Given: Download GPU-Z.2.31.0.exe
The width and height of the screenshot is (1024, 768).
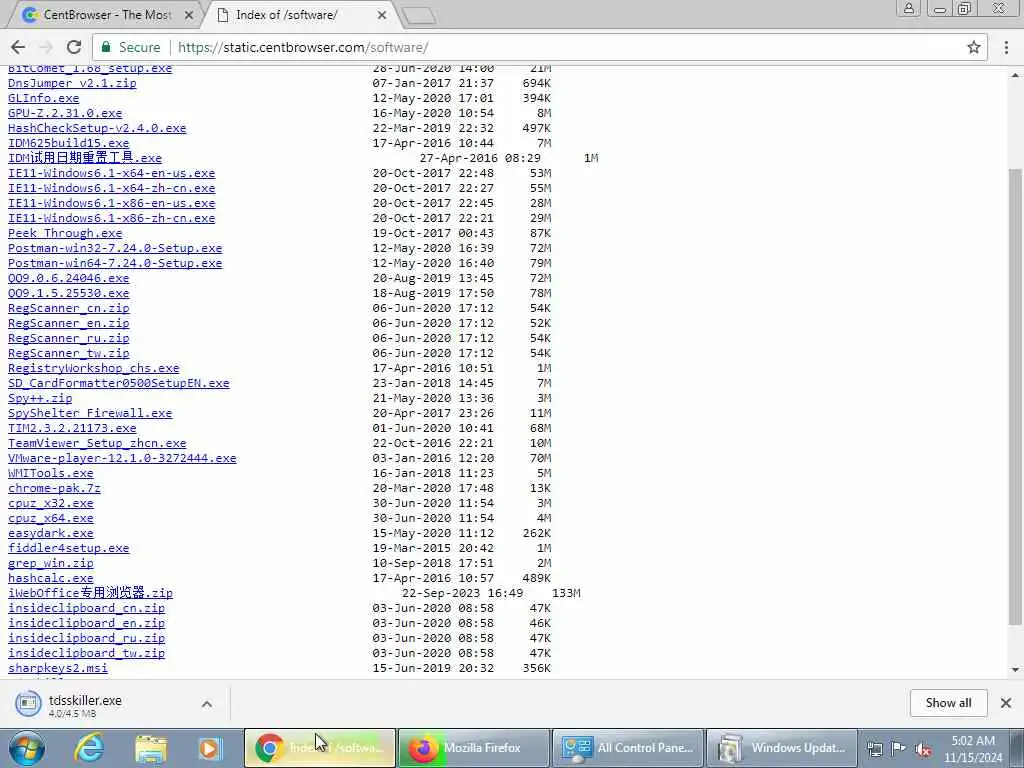Looking at the screenshot, I should tap(65, 113).
